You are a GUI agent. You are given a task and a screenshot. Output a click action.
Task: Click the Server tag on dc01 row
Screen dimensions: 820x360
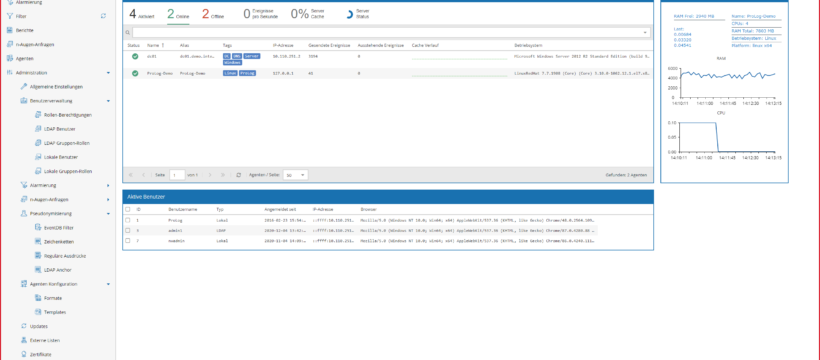click(x=252, y=56)
